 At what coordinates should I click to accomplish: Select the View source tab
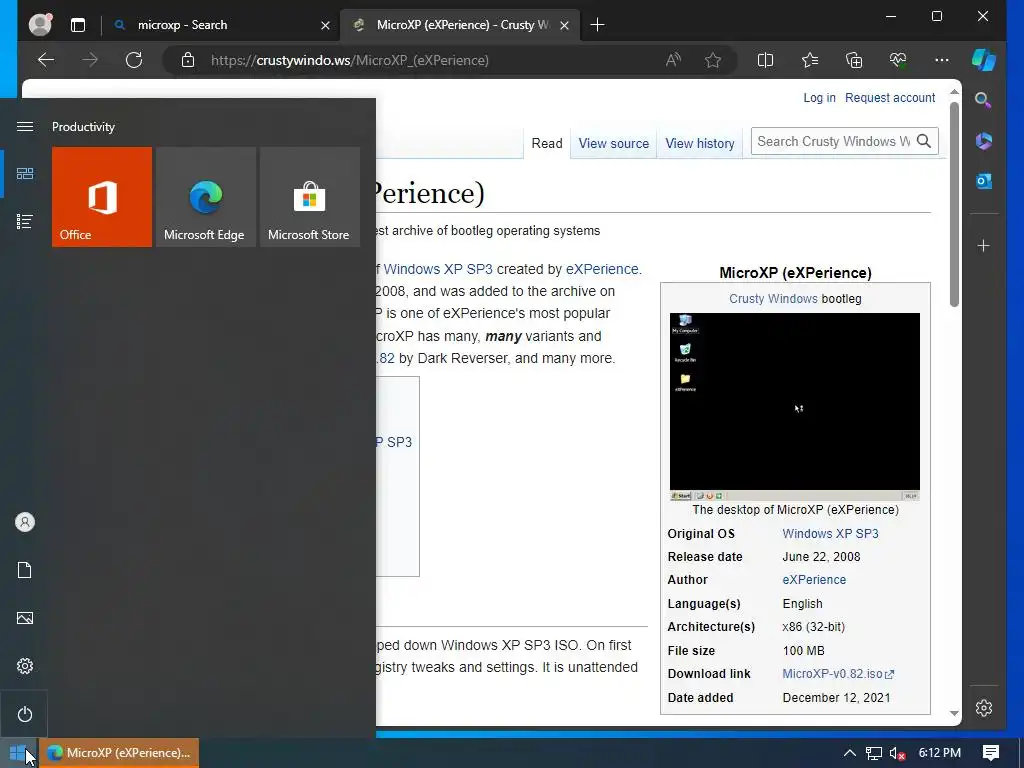[614, 143]
